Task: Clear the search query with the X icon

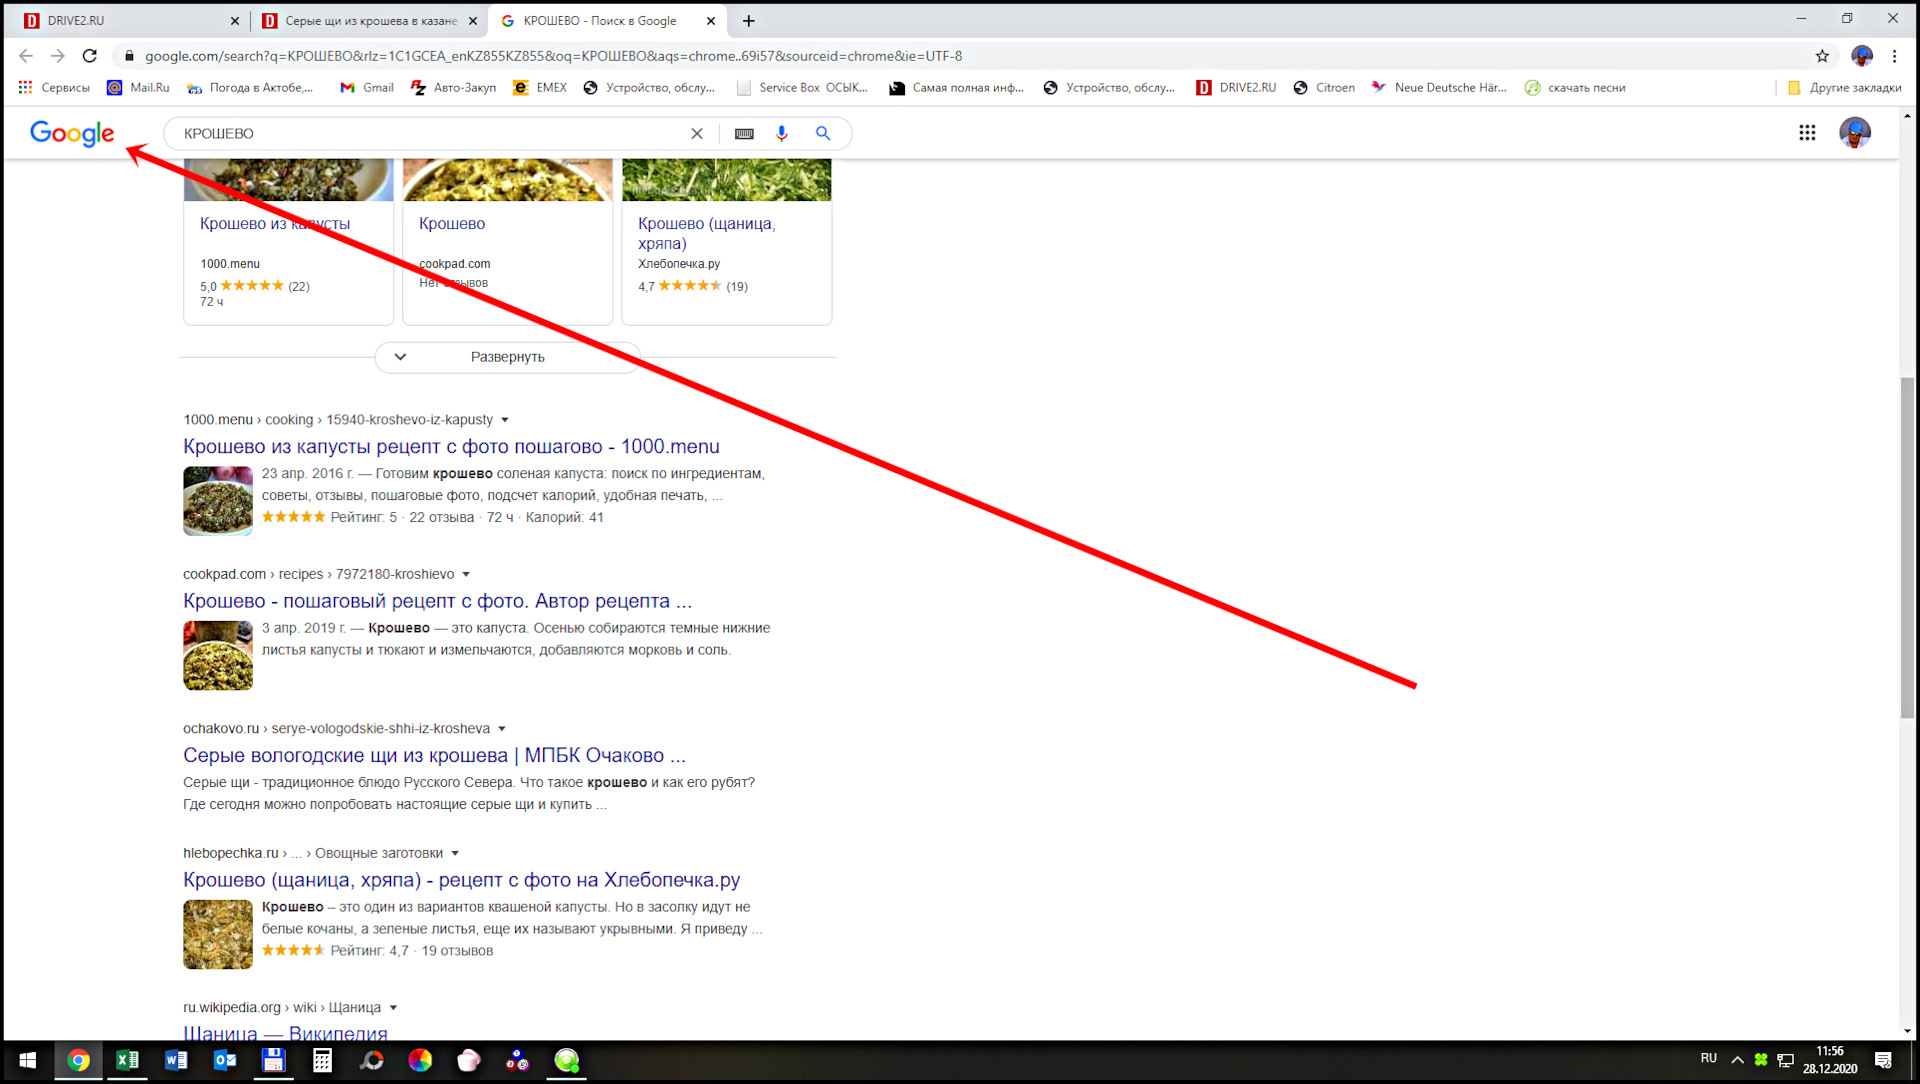Action: coord(697,133)
